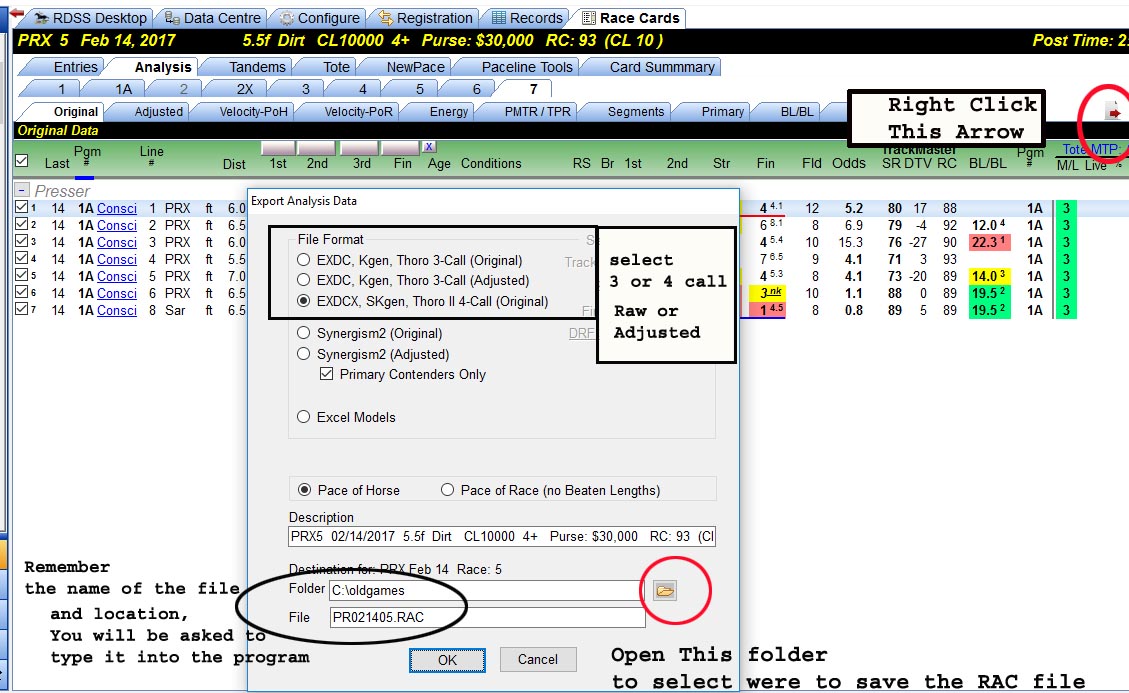Uncheck paceline row 4 checkbox
The width and height of the screenshot is (1129, 693).
tap(22, 259)
